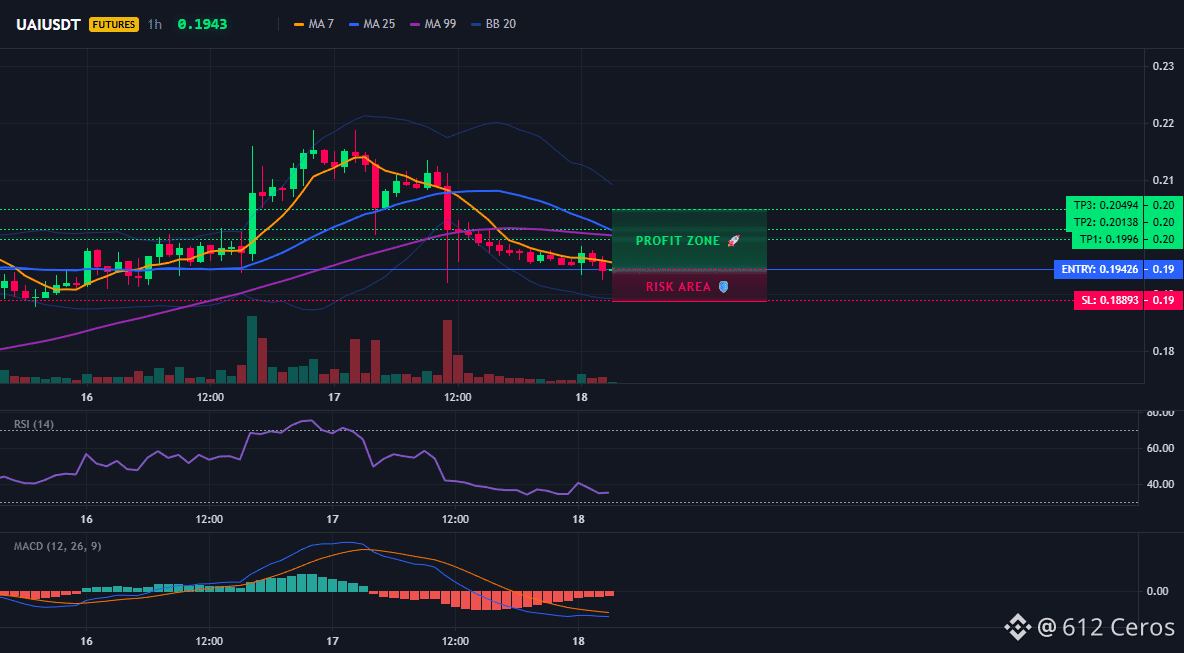The image size is (1184, 653).
Task: Click the shield icon in Risk Area
Action: coord(723,287)
